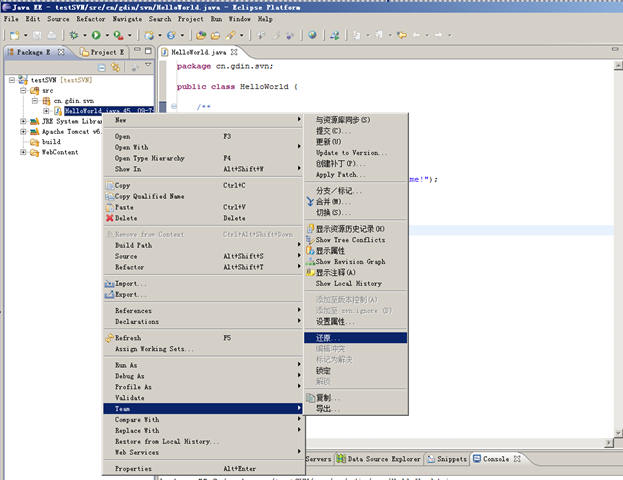Open dropdown arrow next to Debug button
Image resolution: width=623 pixels, height=480 pixels.
tap(85, 35)
